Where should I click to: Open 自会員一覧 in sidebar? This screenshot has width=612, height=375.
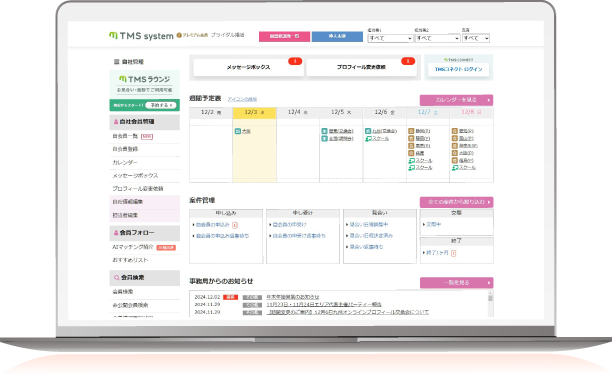coord(125,136)
